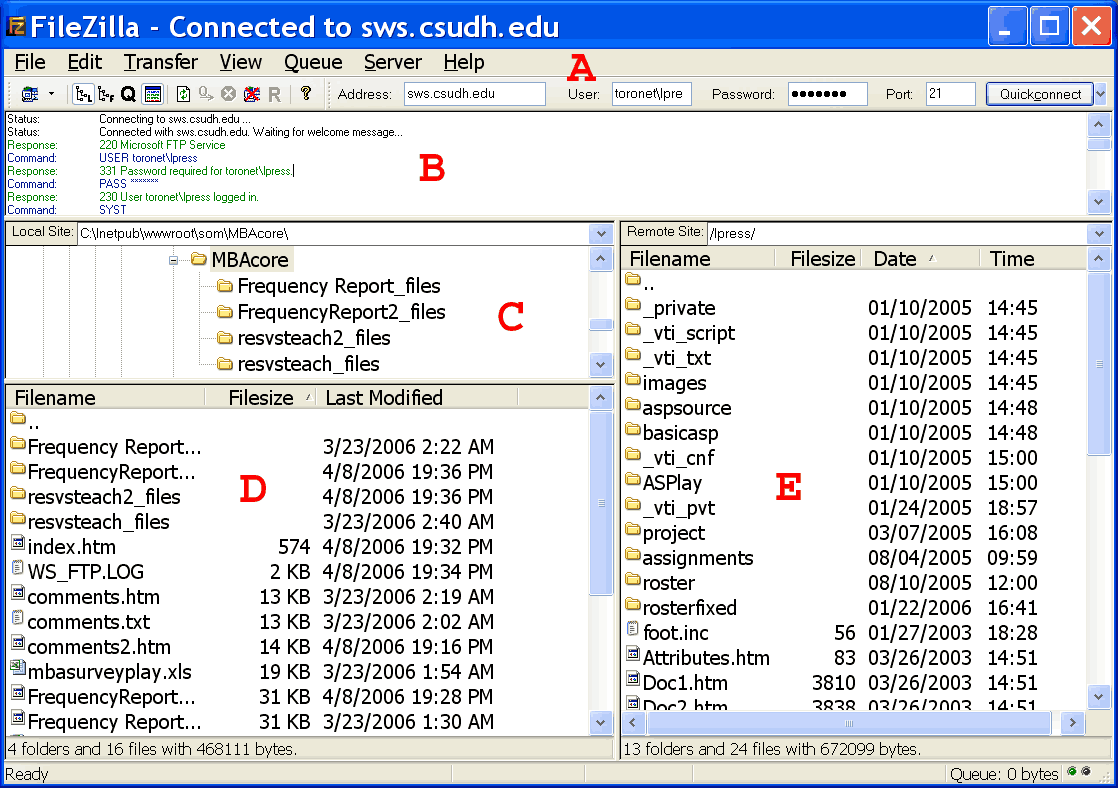Click the file icon beside 'mbasurveyplay.xls'
This screenshot has width=1118, height=788.
coord(18,669)
